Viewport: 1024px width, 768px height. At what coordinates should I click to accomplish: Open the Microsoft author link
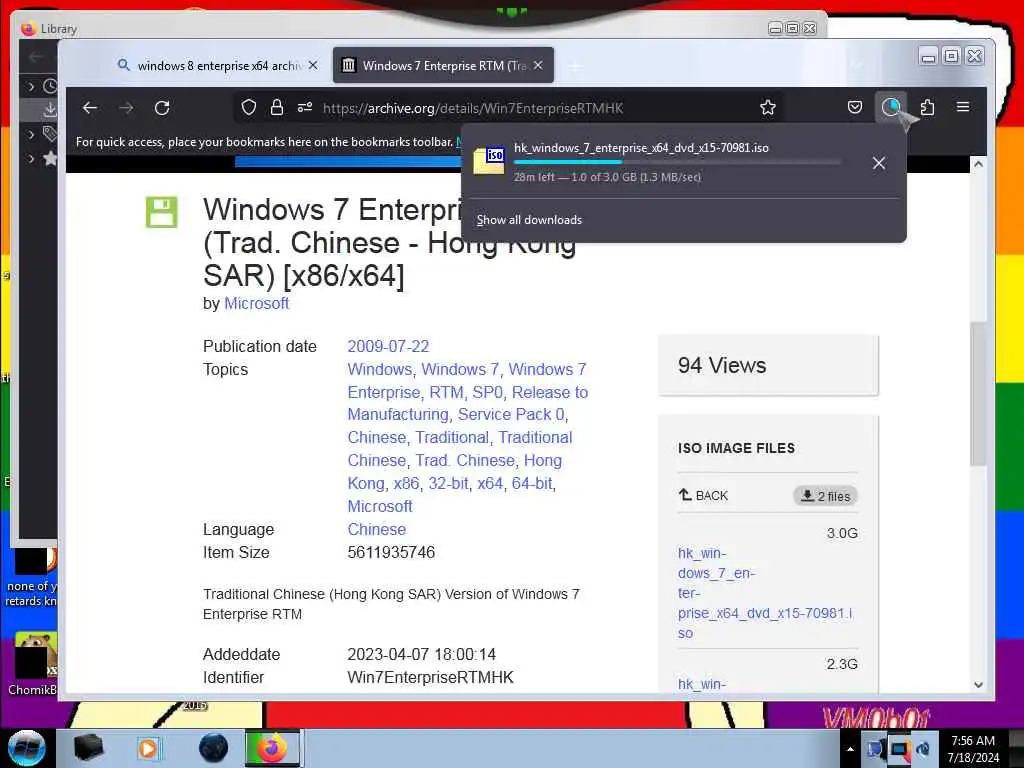point(256,303)
